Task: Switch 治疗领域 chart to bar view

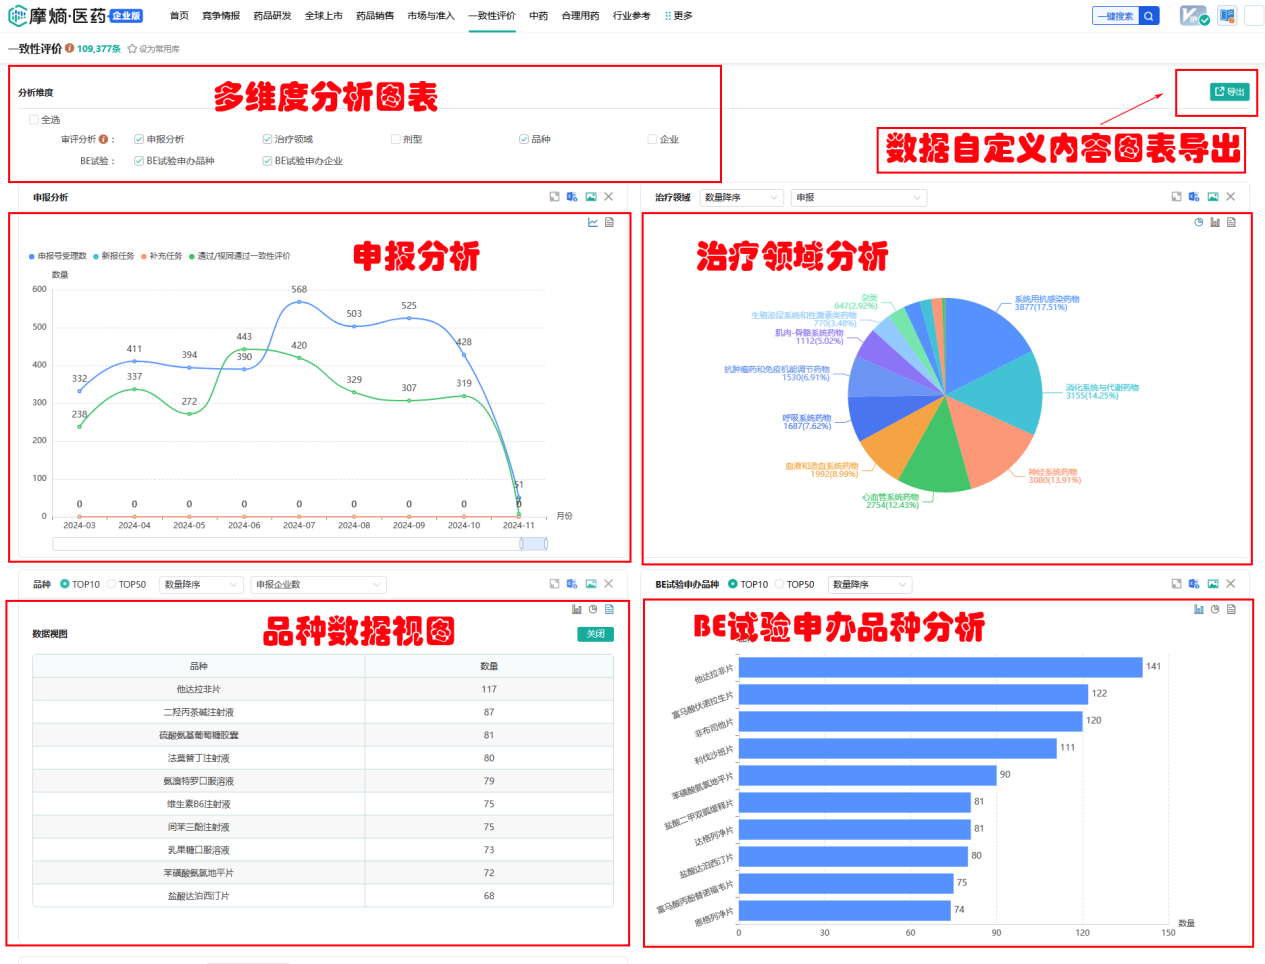Action: coord(1215,222)
